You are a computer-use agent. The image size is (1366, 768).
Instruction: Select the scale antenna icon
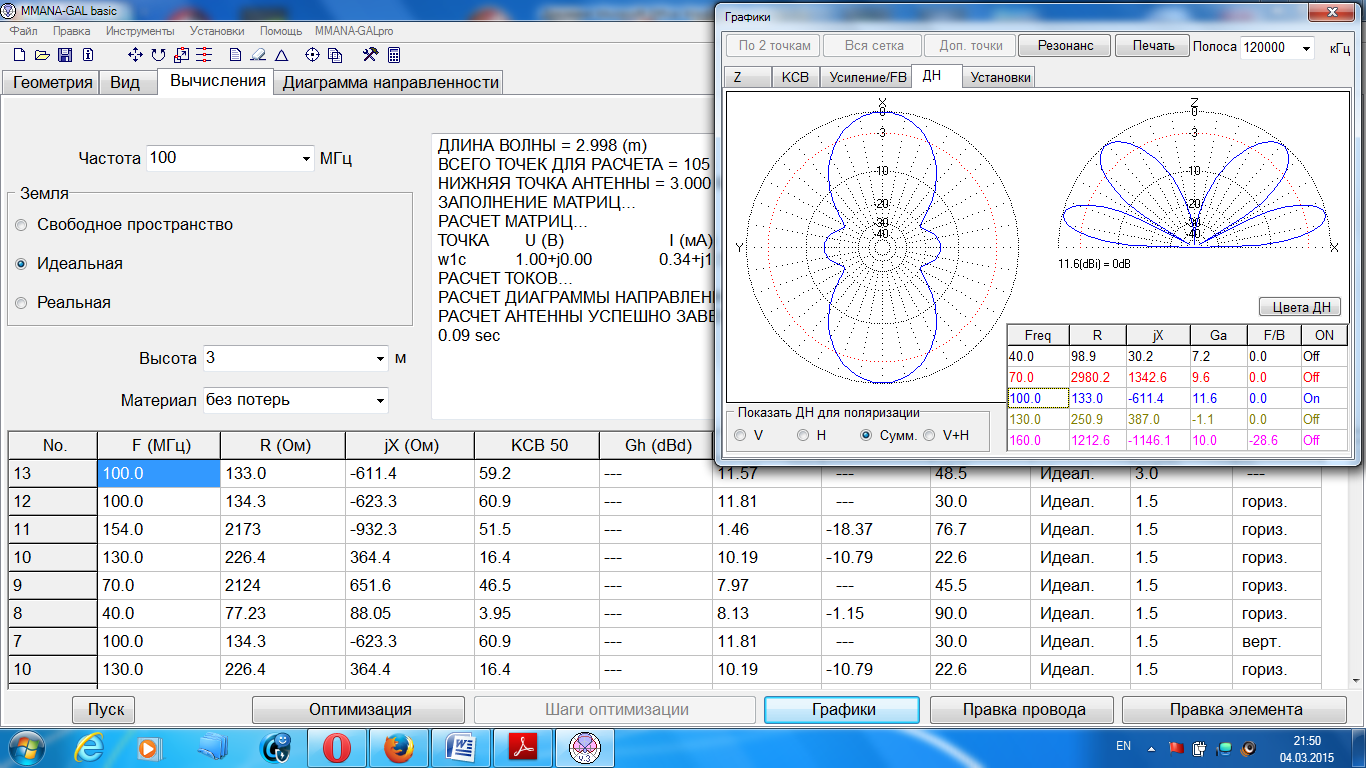pyautogui.click(x=182, y=55)
